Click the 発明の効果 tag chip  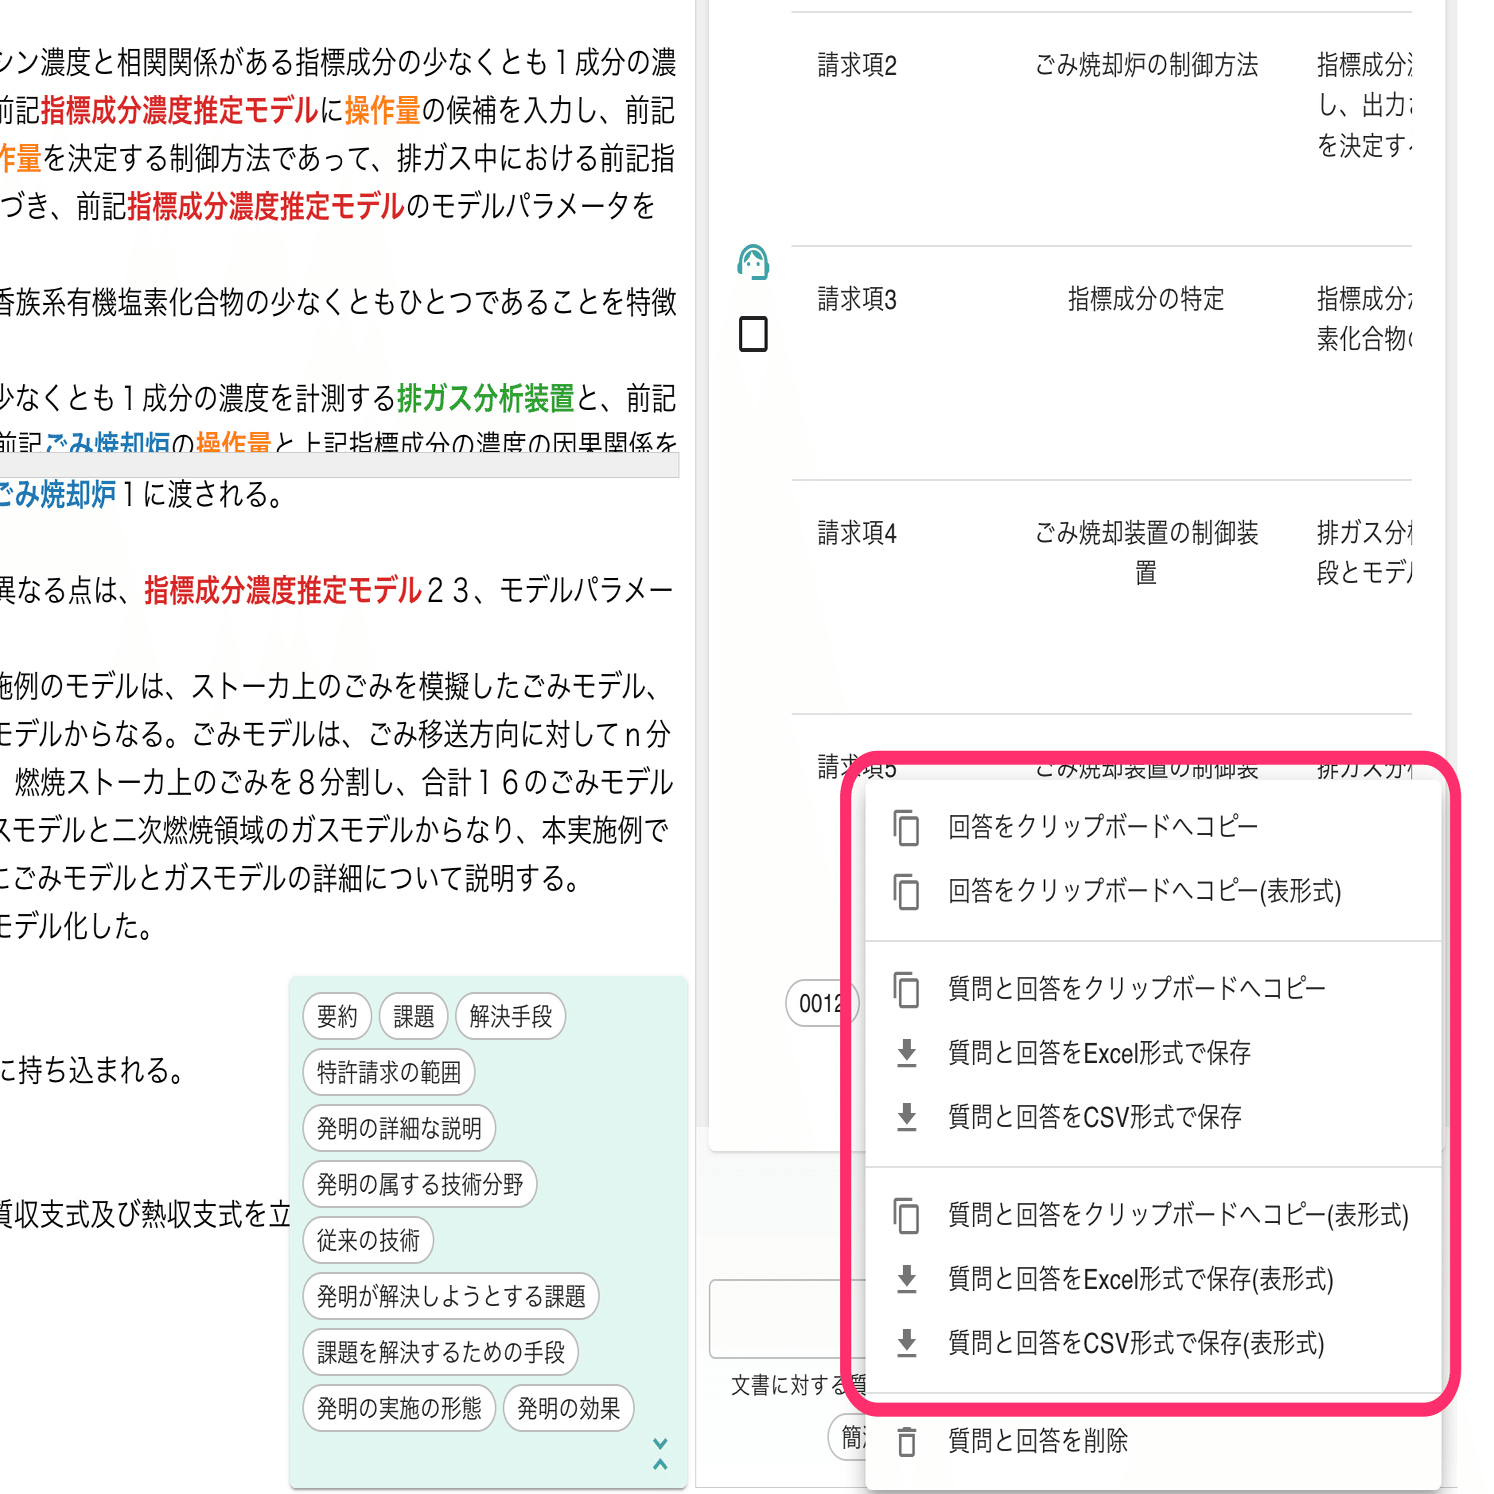(568, 1408)
